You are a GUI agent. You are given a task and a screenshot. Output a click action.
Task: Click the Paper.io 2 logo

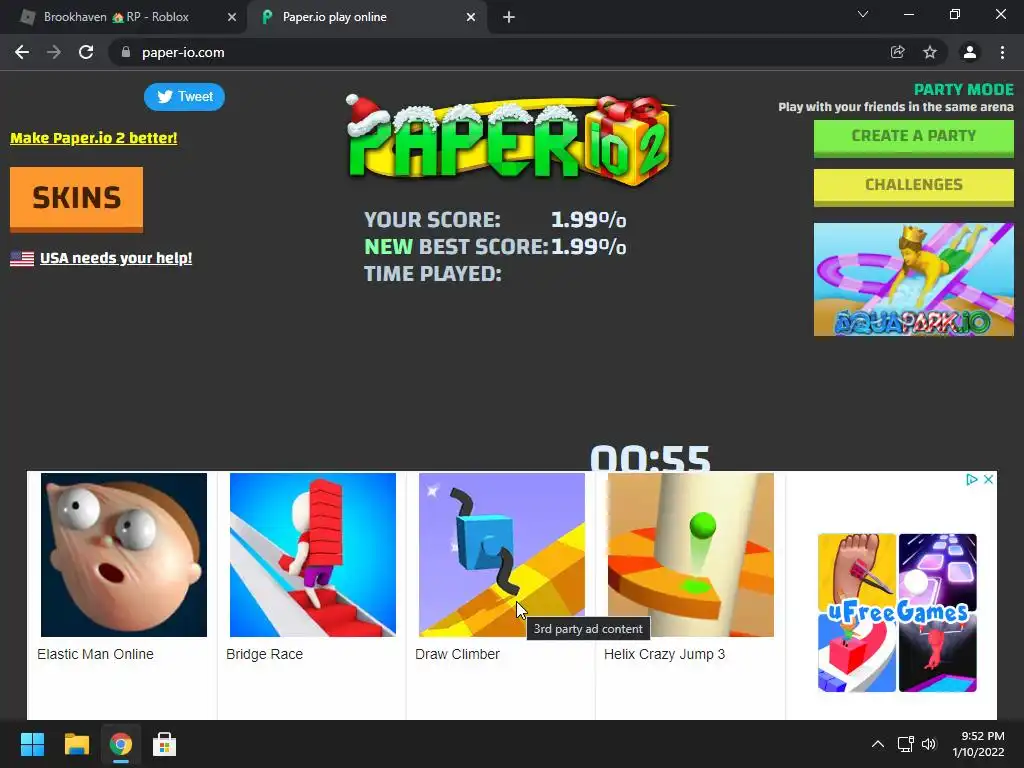(x=508, y=139)
